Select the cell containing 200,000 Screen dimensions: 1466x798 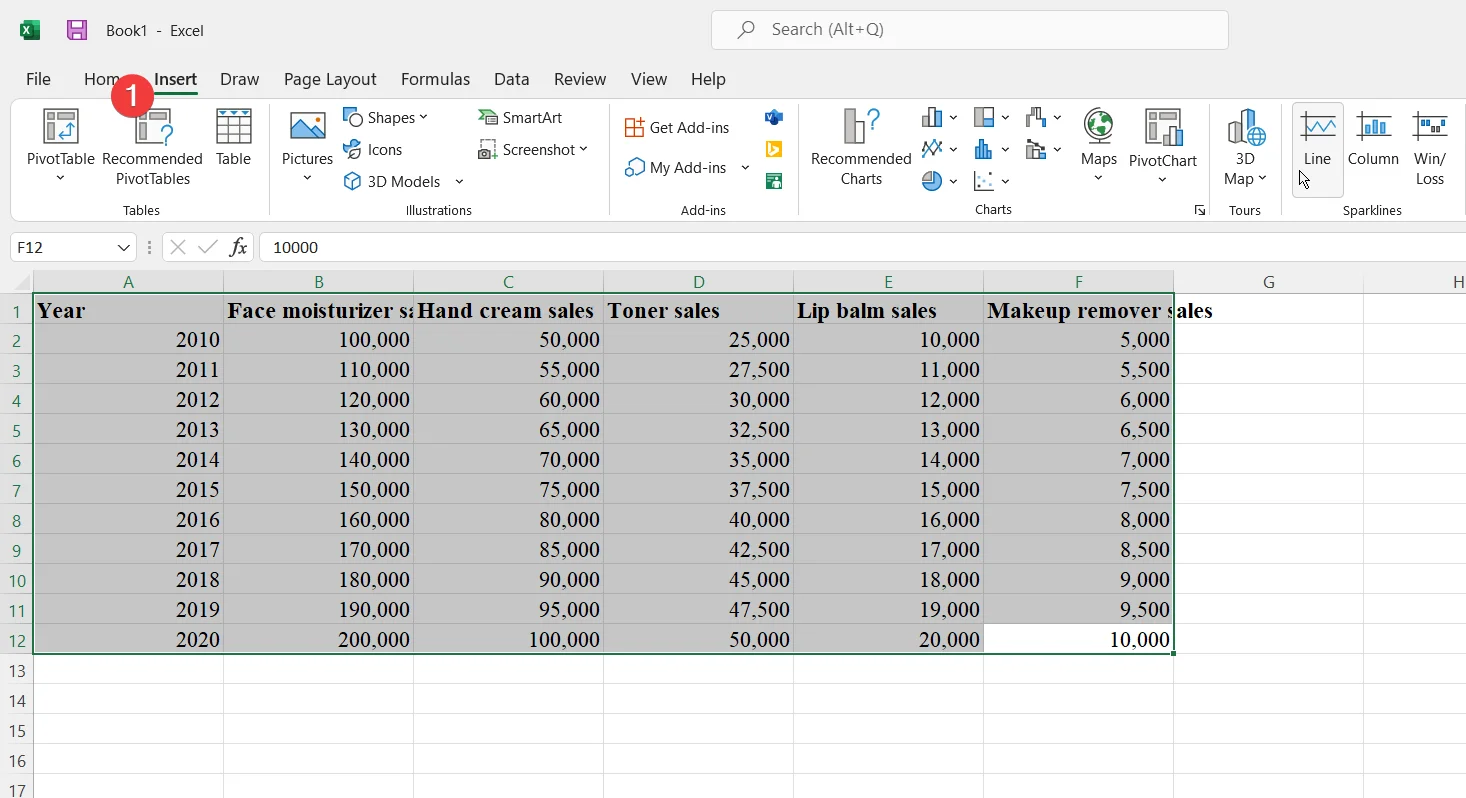coord(318,639)
